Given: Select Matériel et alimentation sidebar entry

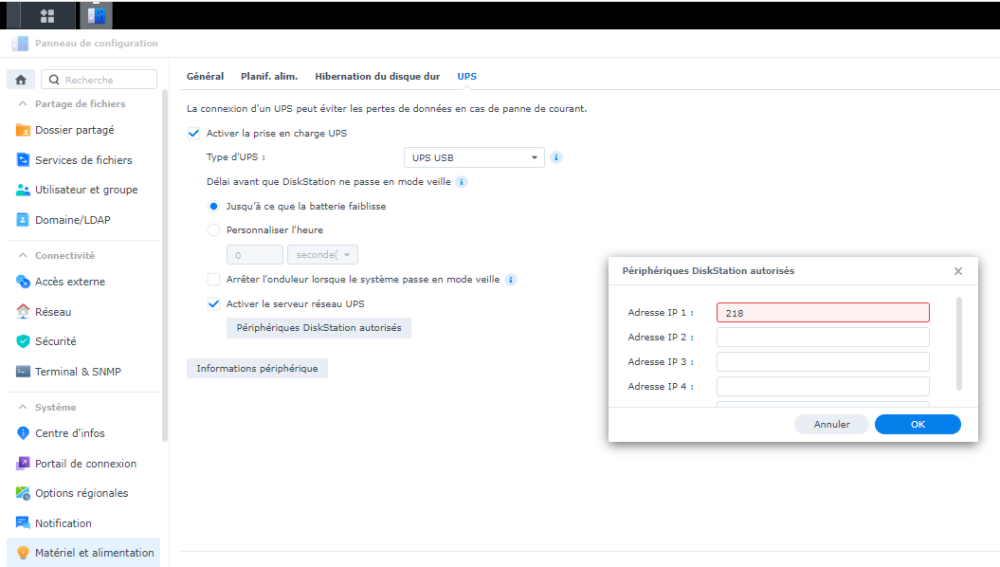Looking at the screenshot, I should (84, 552).
